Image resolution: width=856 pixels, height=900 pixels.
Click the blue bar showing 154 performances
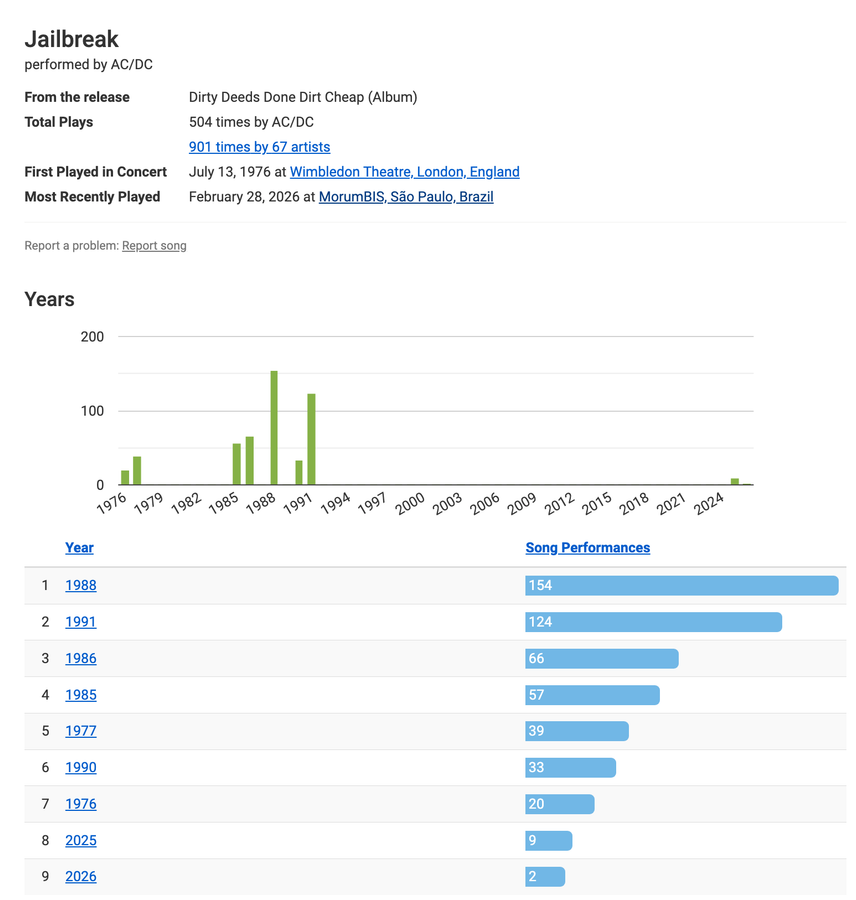coord(681,586)
